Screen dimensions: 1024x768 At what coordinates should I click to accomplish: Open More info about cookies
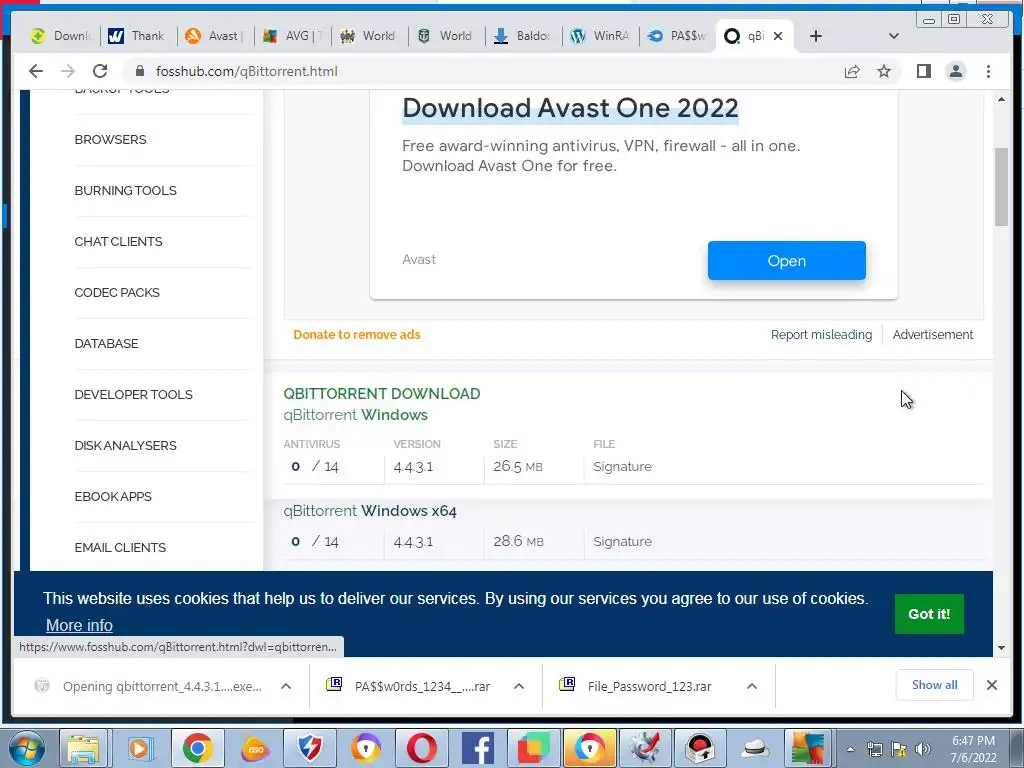click(x=79, y=626)
